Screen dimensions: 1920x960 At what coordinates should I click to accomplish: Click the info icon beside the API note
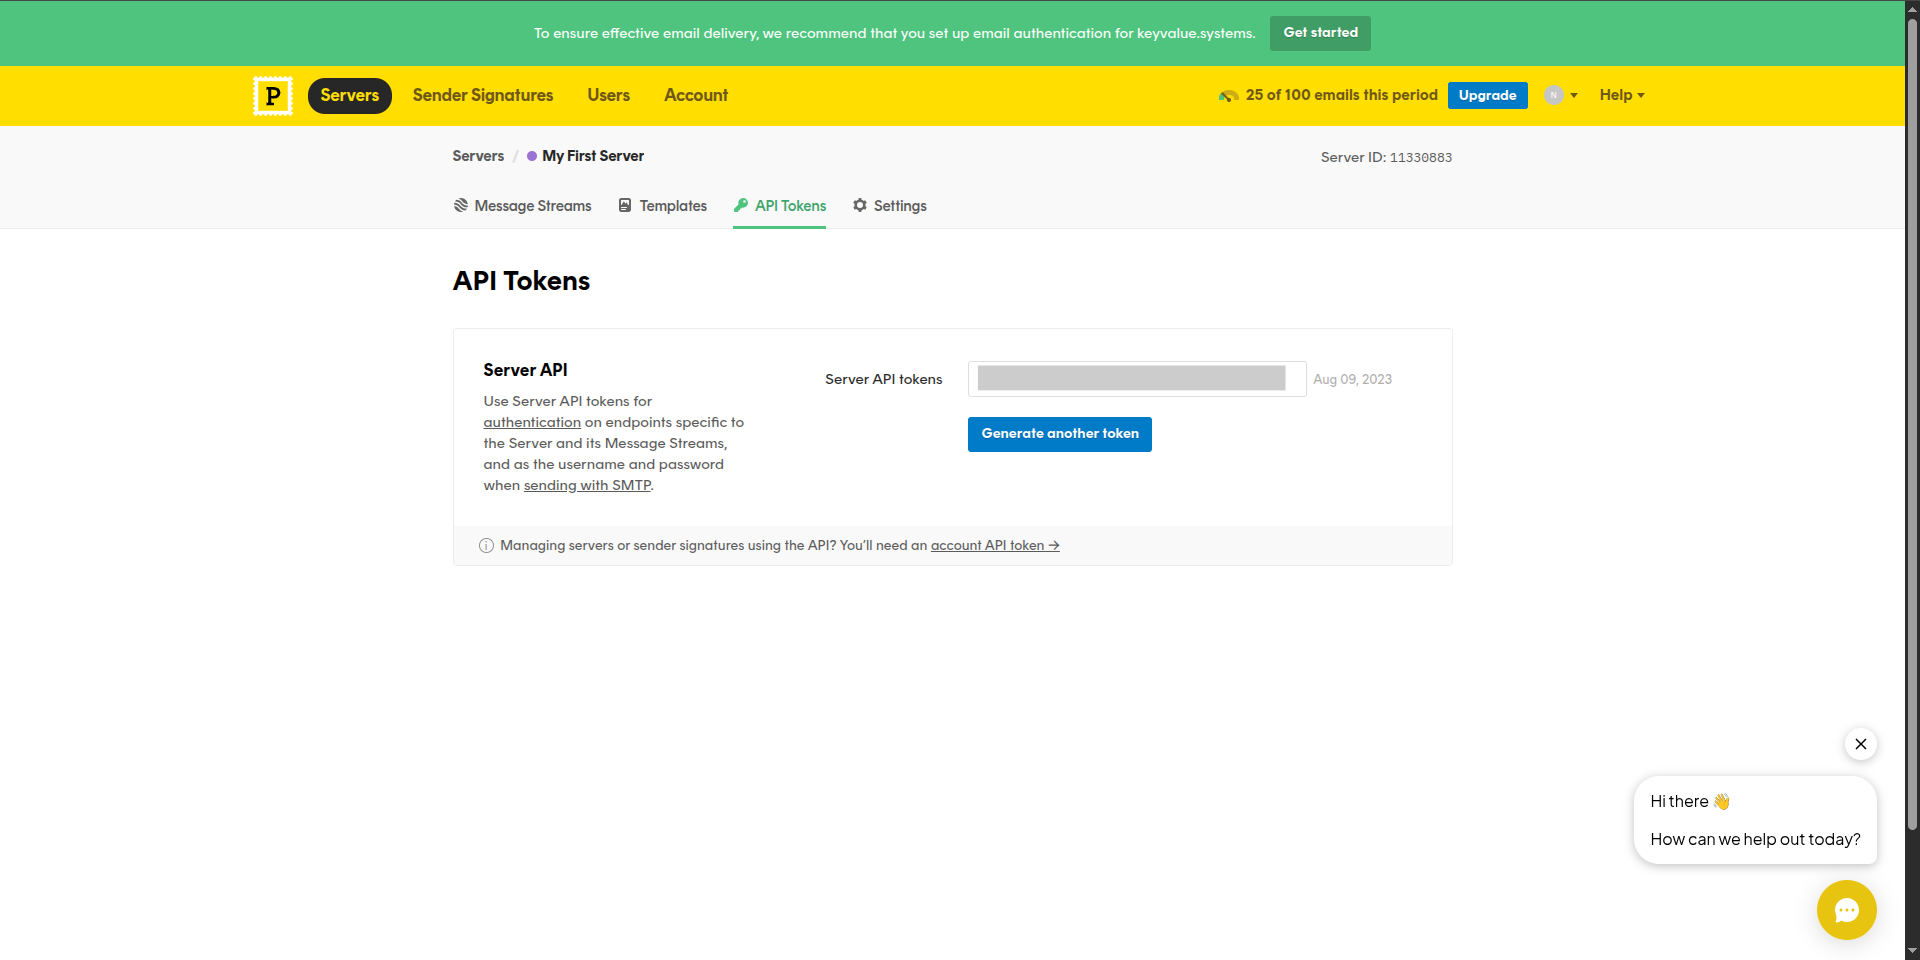coord(486,545)
